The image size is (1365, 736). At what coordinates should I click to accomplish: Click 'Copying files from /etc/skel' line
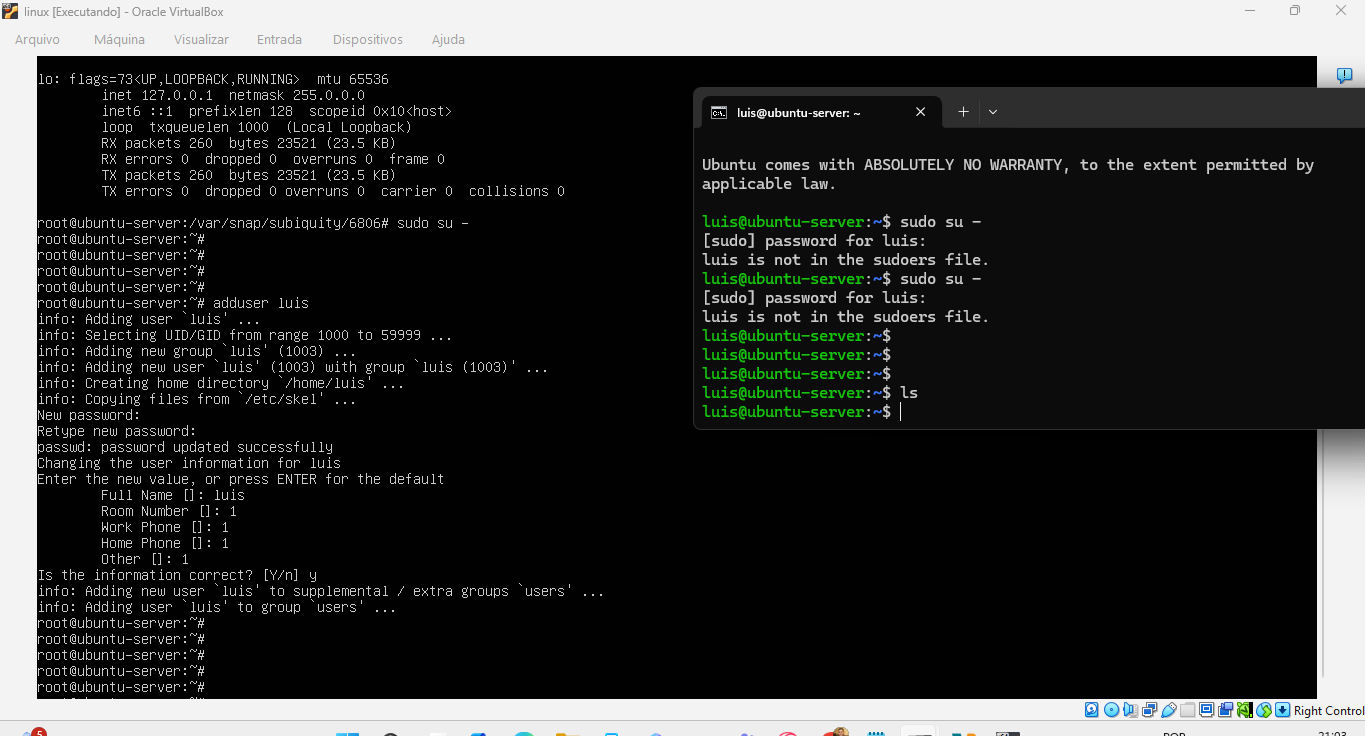(197, 399)
